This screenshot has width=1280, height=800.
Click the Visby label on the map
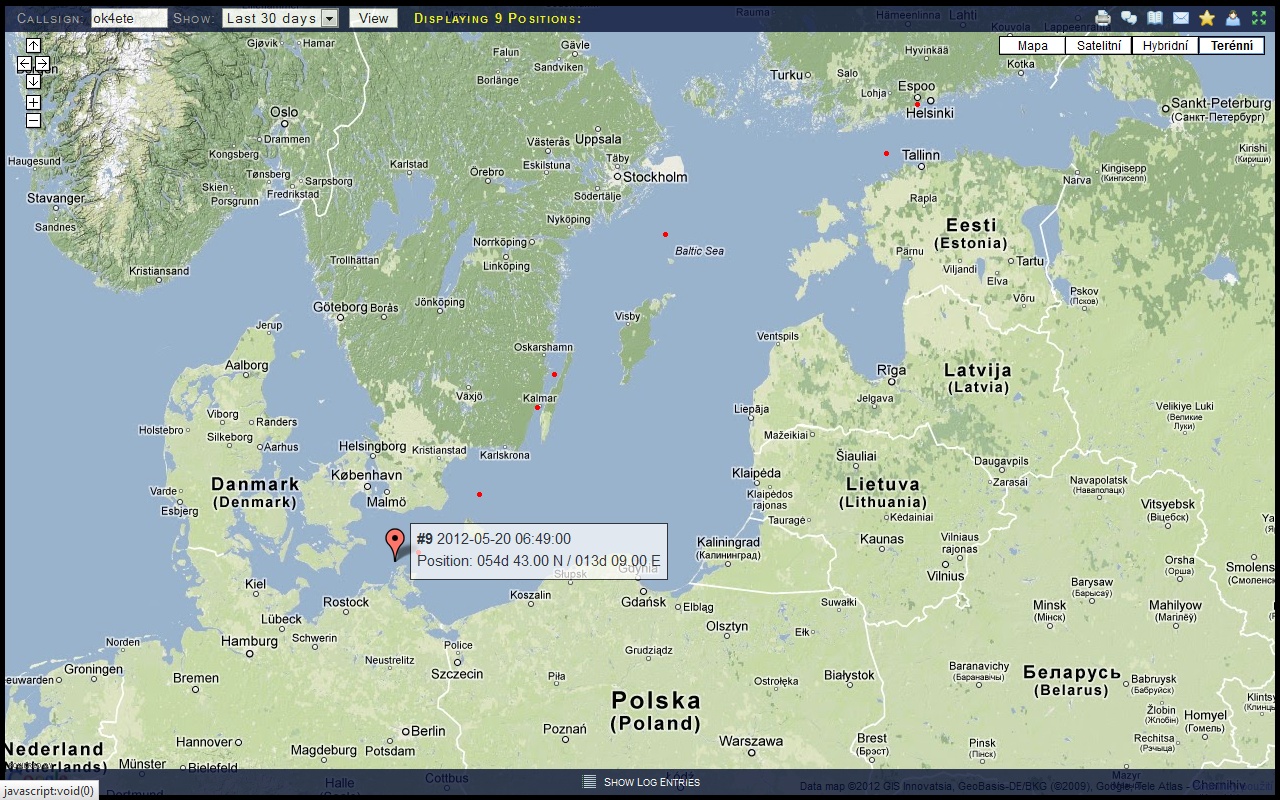tap(627, 316)
